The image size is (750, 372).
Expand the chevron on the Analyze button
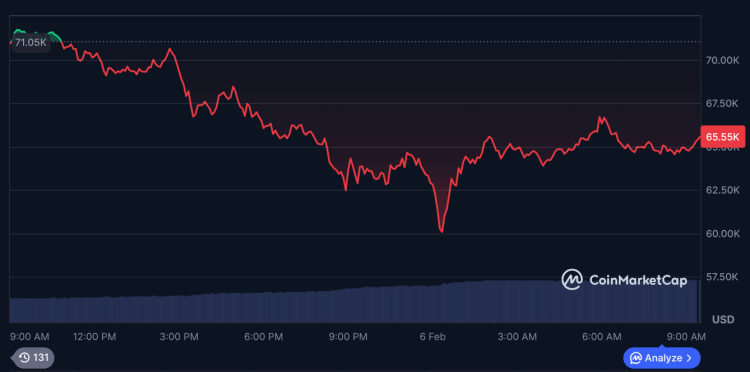click(689, 358)
